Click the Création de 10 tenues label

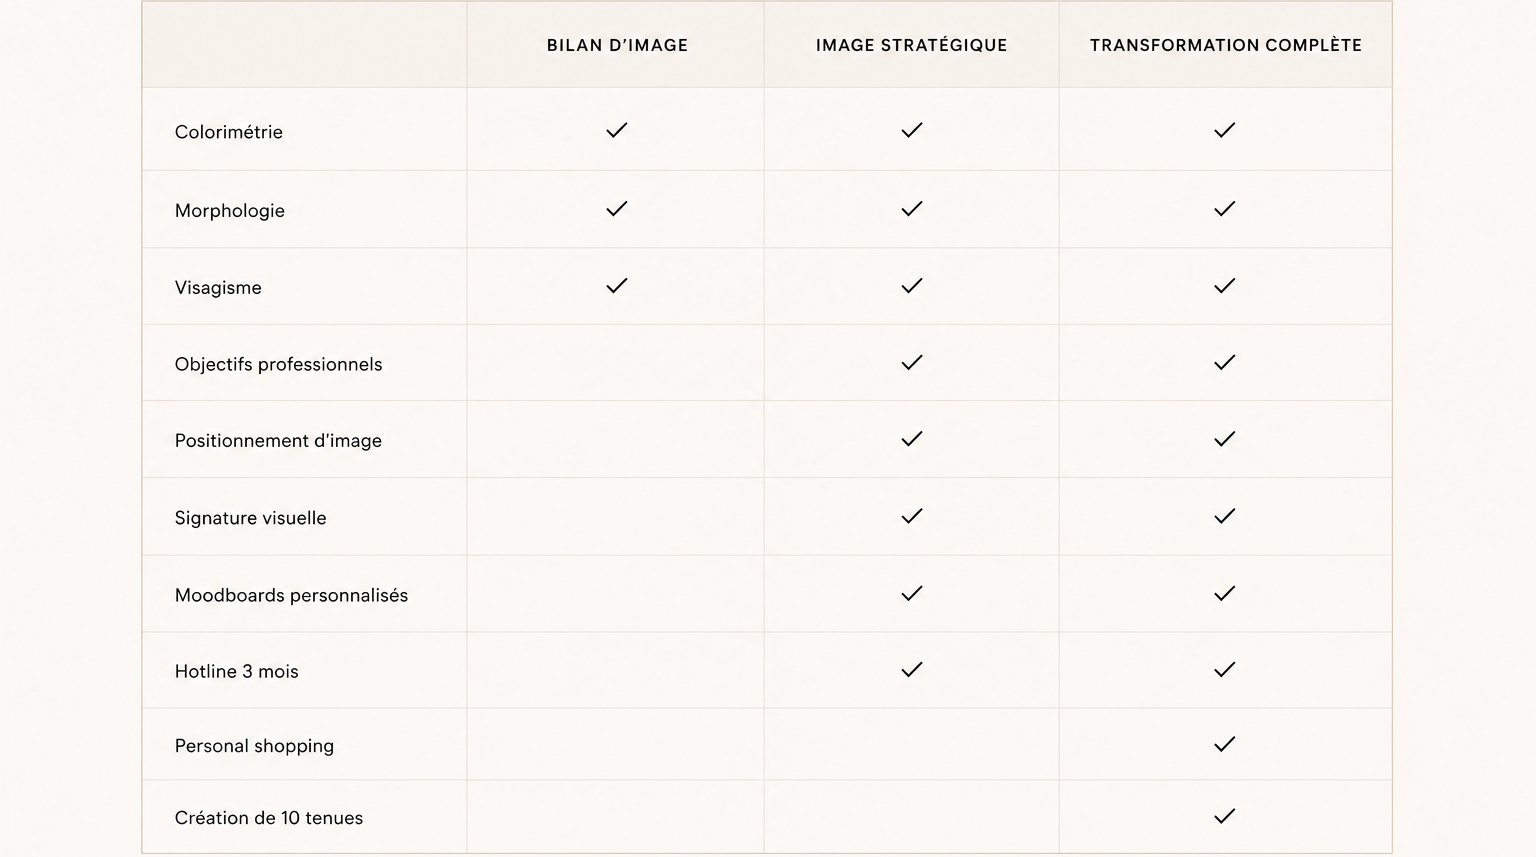[269, 818]
